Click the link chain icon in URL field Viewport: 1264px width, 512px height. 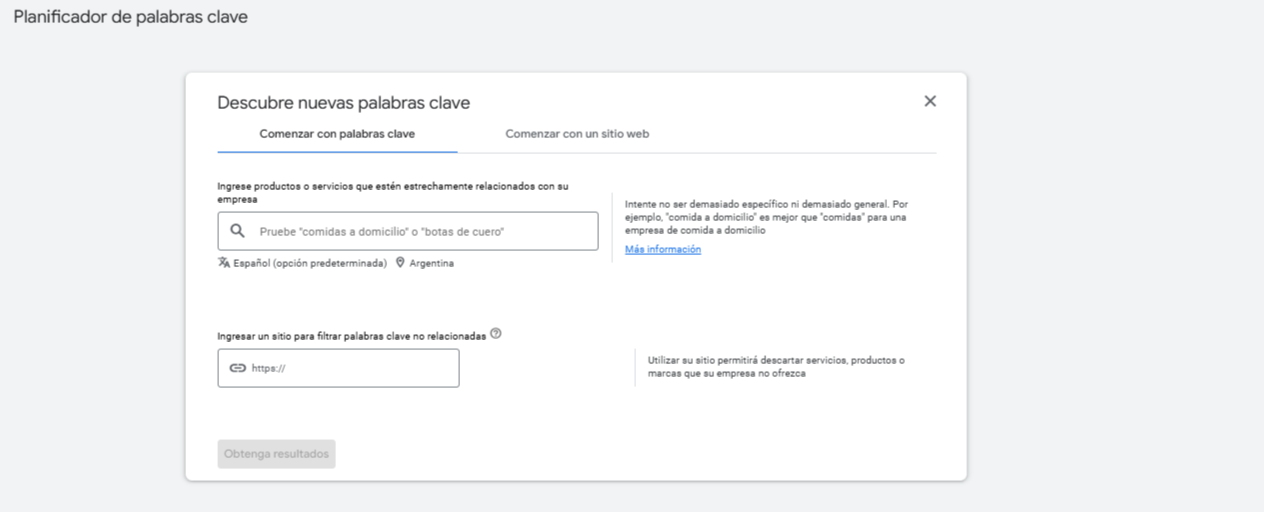[x=237, y=368]
